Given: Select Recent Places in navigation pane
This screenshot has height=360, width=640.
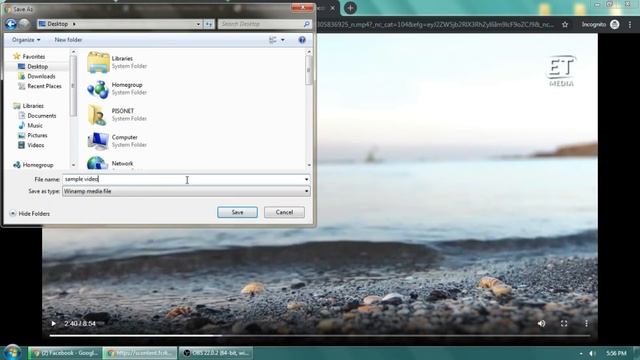Looking at the screenshot, I should coord(40,86).
